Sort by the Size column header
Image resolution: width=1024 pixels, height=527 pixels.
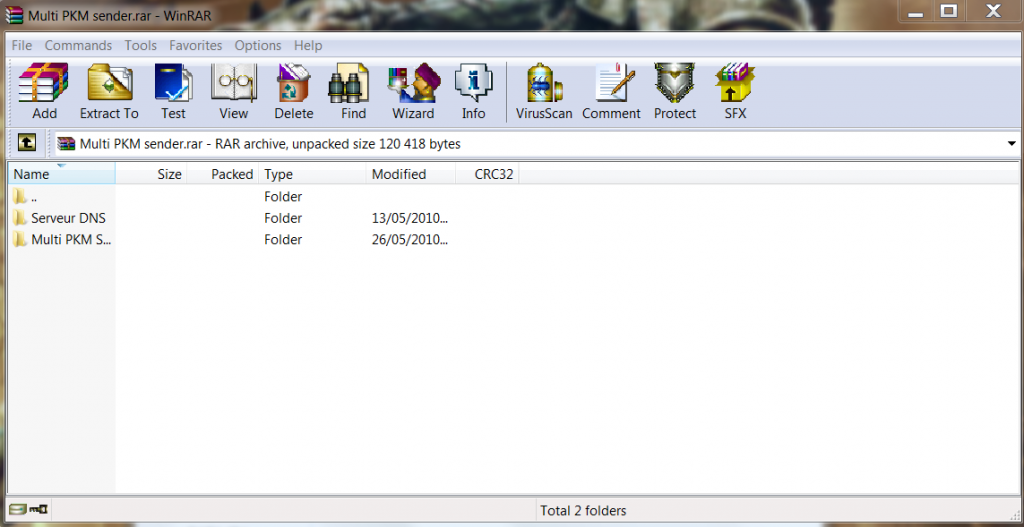[x=152, y=174]
